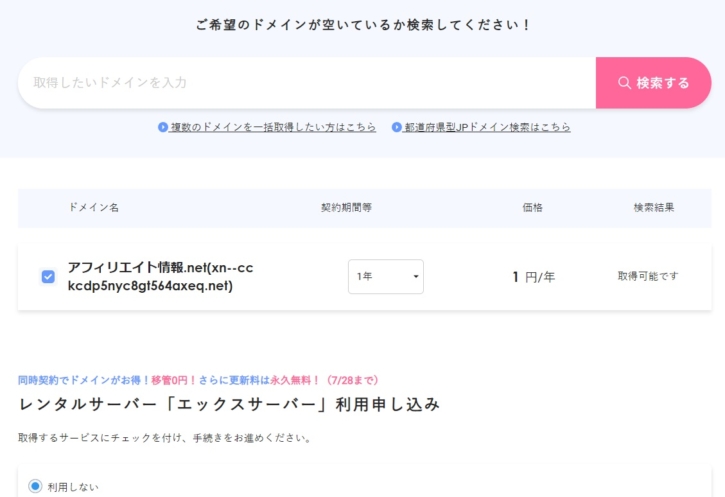Screen dimensions: 725x497
Task: Click the 同時契約でドメインがお得 promotion text
Action: pyautogui.click(x=198, y=380)
